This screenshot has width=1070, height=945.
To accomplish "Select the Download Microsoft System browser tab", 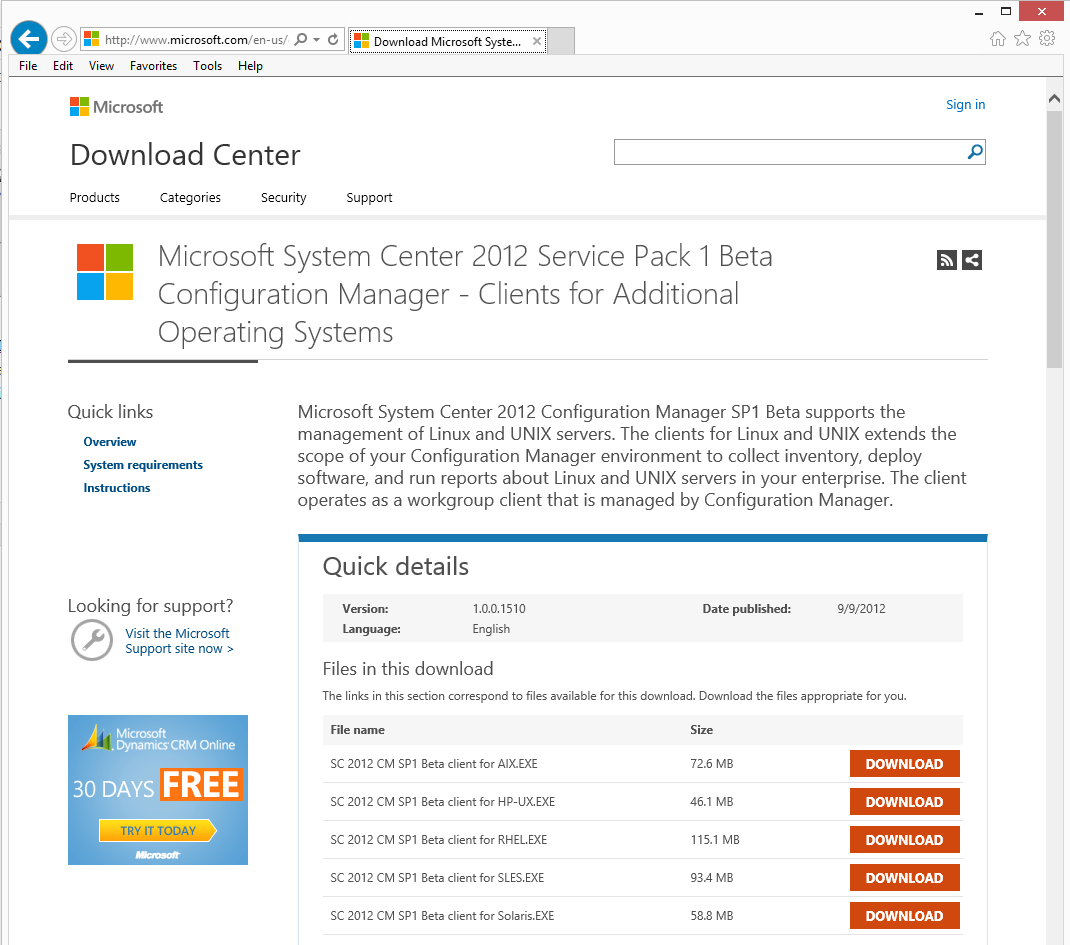I will [448, 41].
